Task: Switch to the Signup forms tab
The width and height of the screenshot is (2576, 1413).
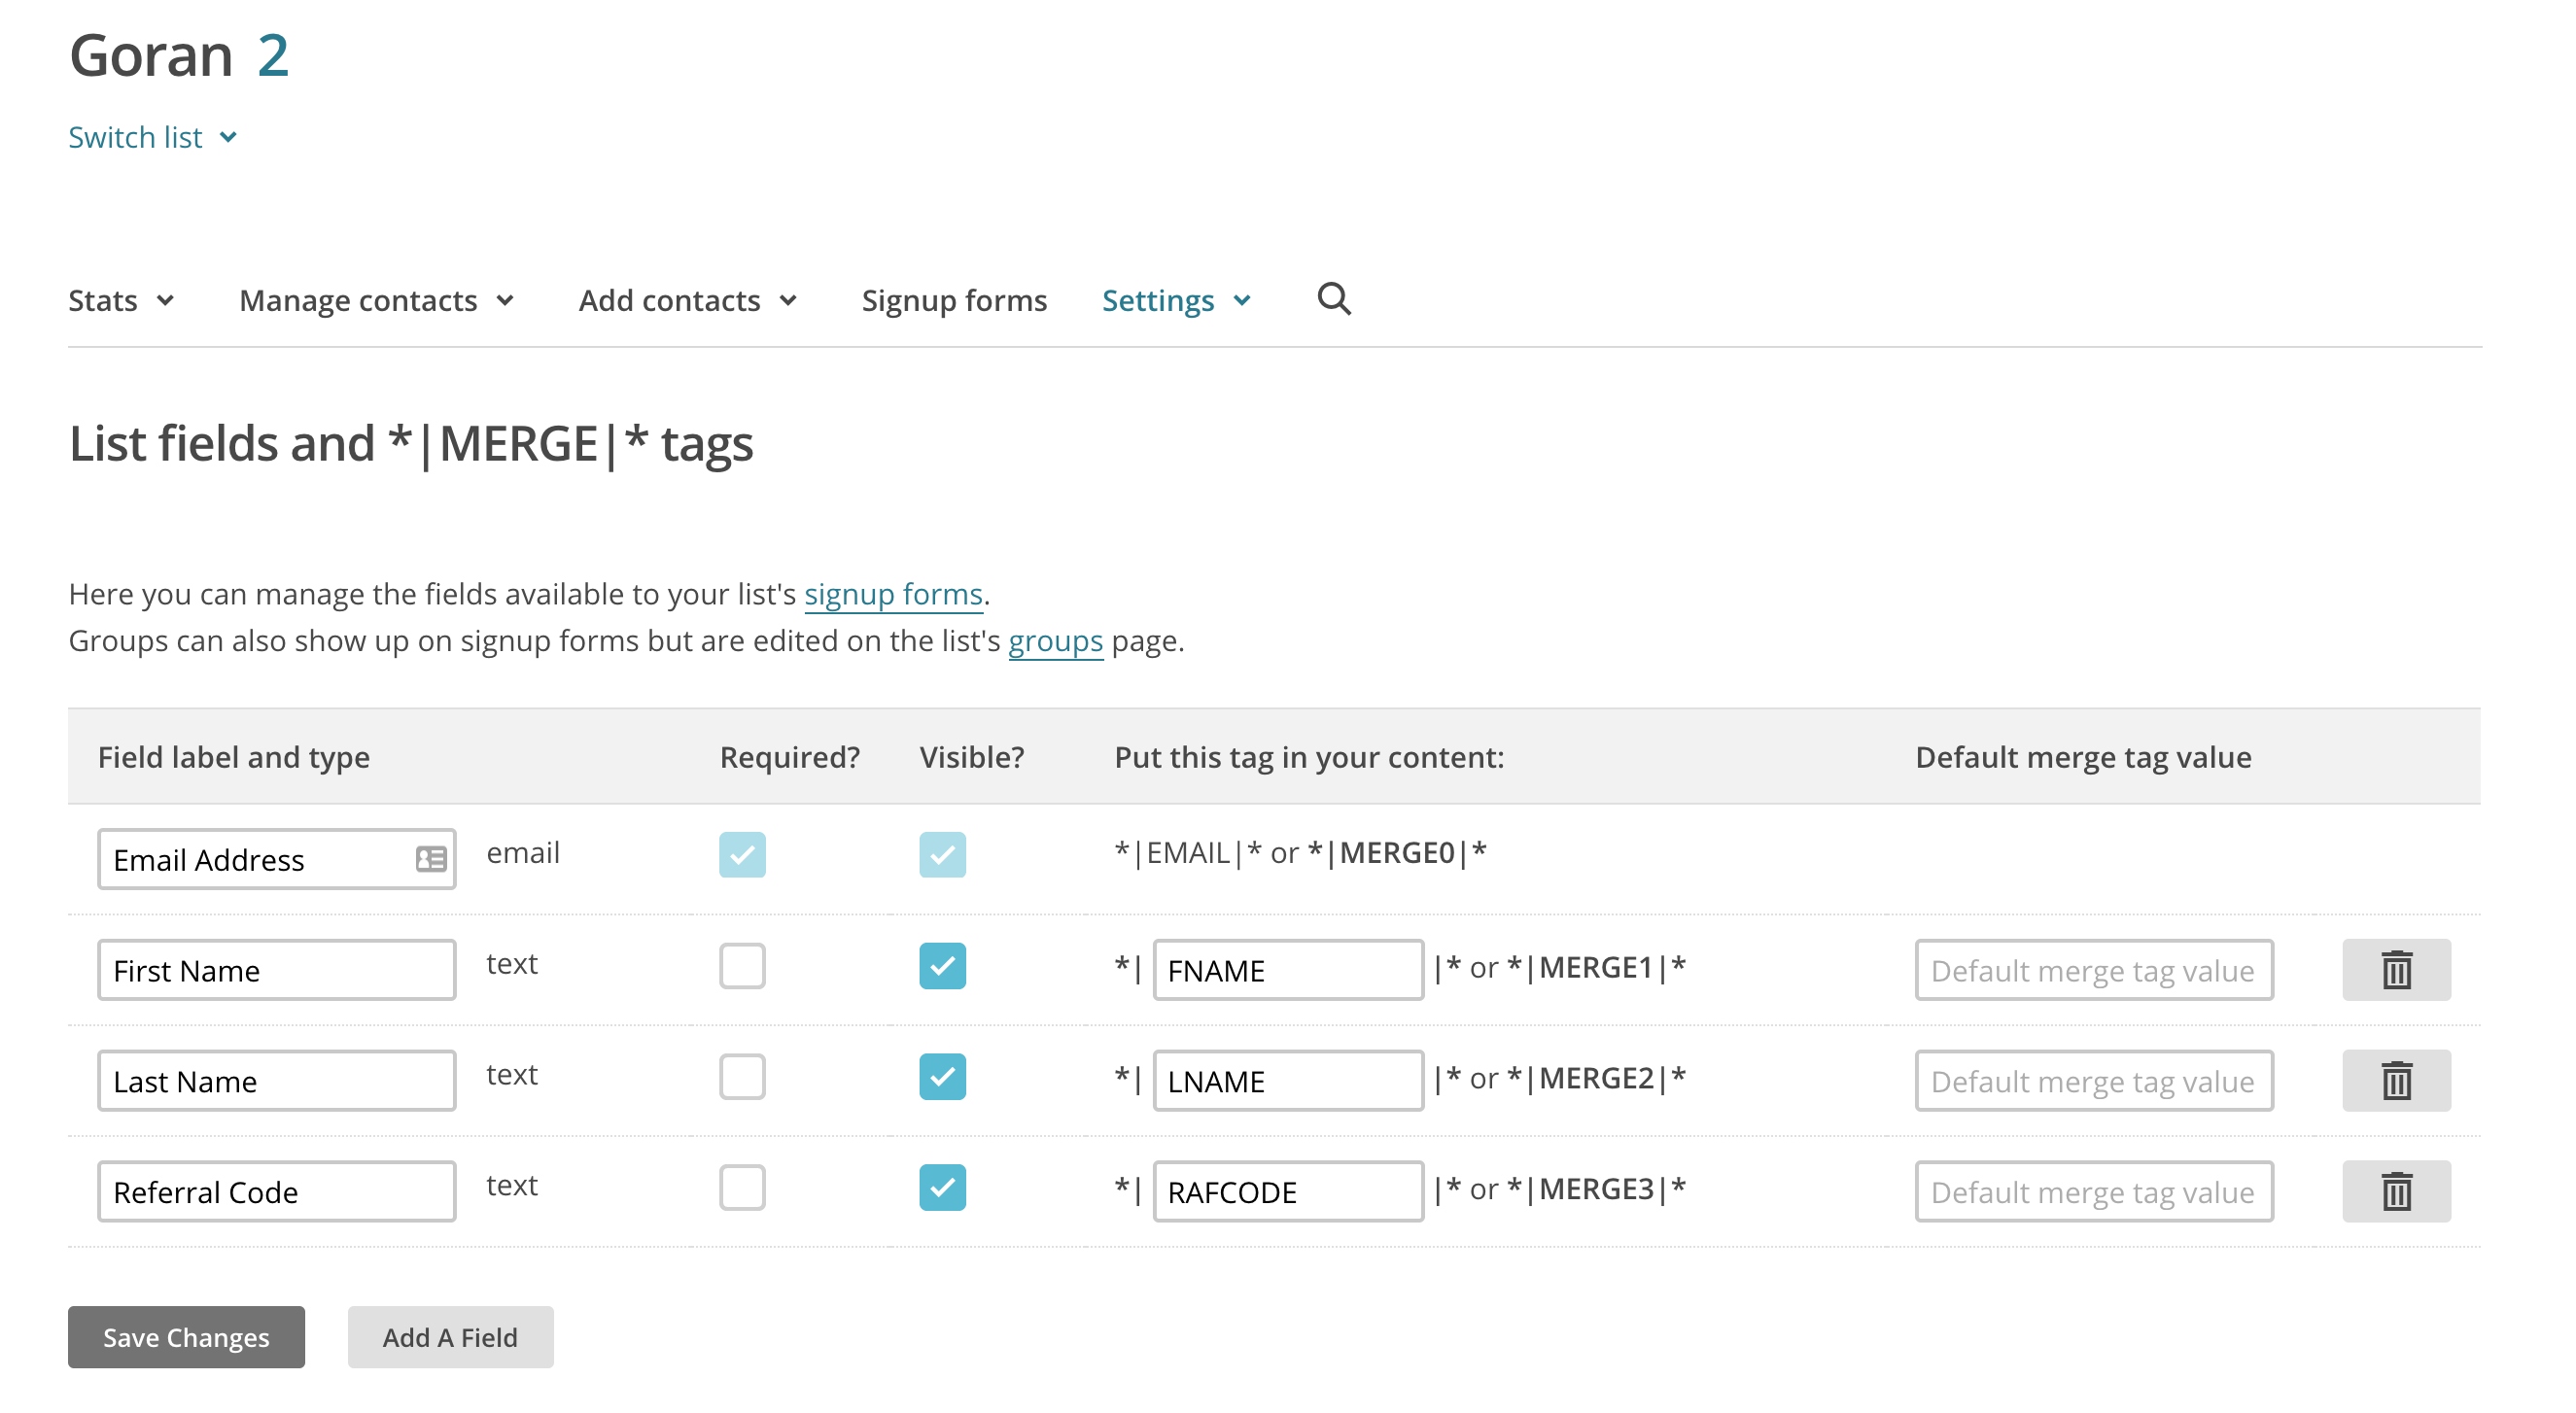Action: pos(954,299)
